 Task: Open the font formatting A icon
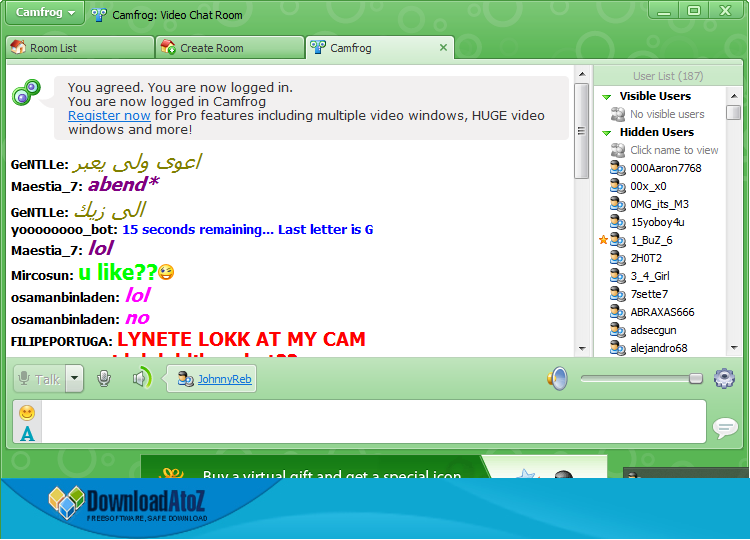[x=27, y=433]
